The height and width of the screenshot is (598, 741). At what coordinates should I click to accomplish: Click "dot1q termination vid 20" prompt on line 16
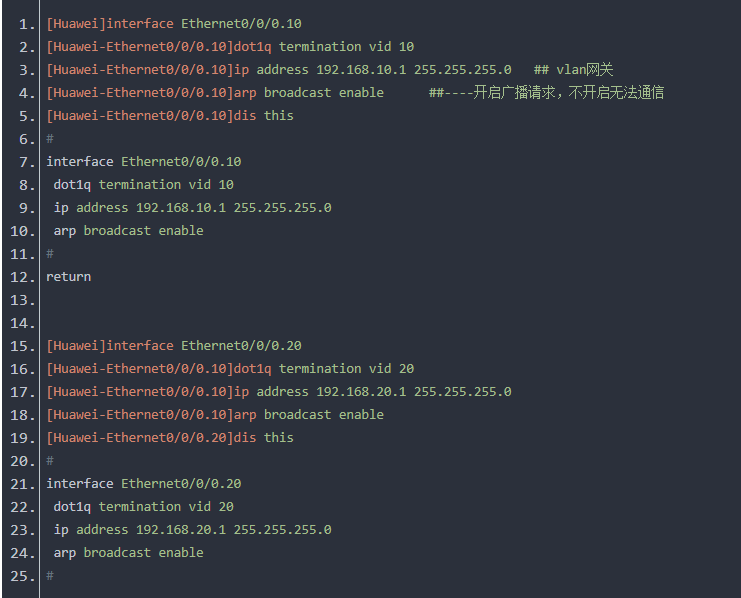click(323, 368)
